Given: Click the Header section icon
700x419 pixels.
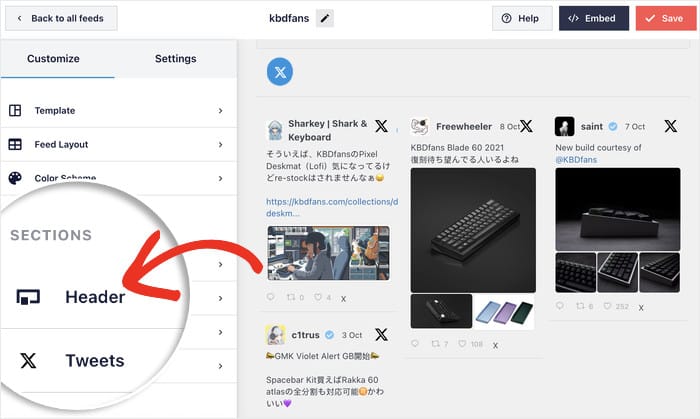Looking at the screenshot, I should pos(29,297).
